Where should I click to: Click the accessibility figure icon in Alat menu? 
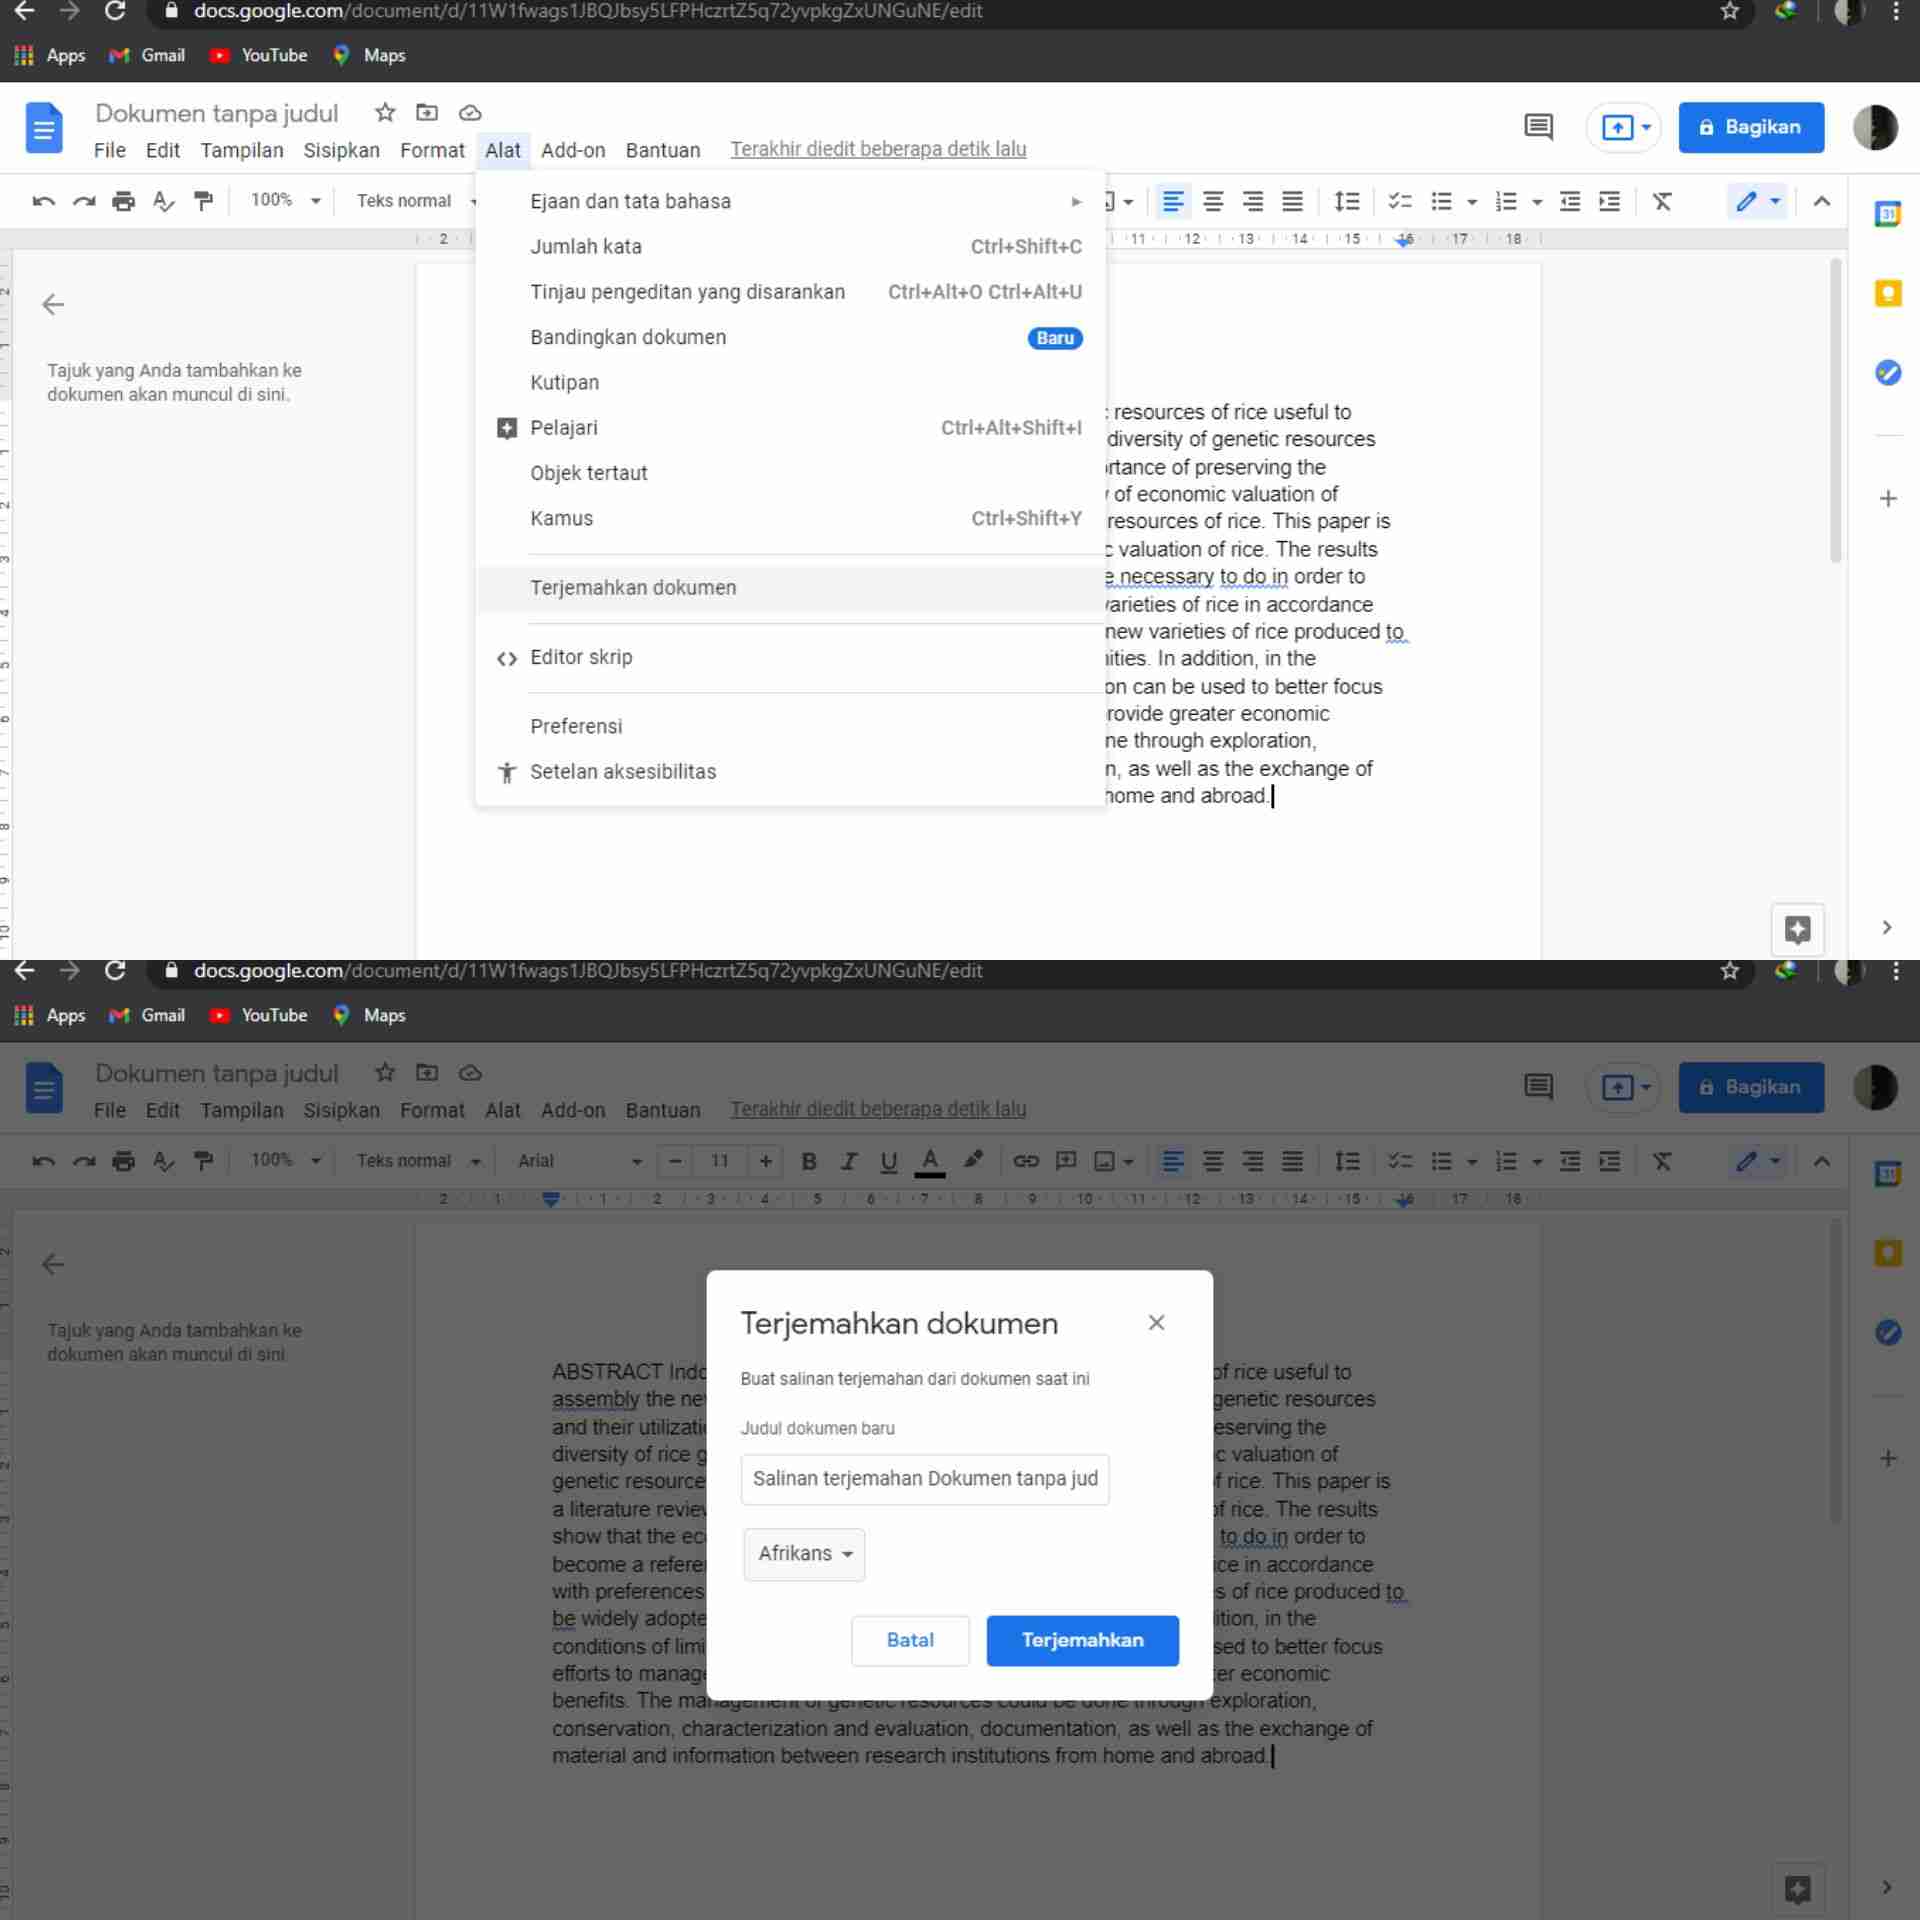507,772
